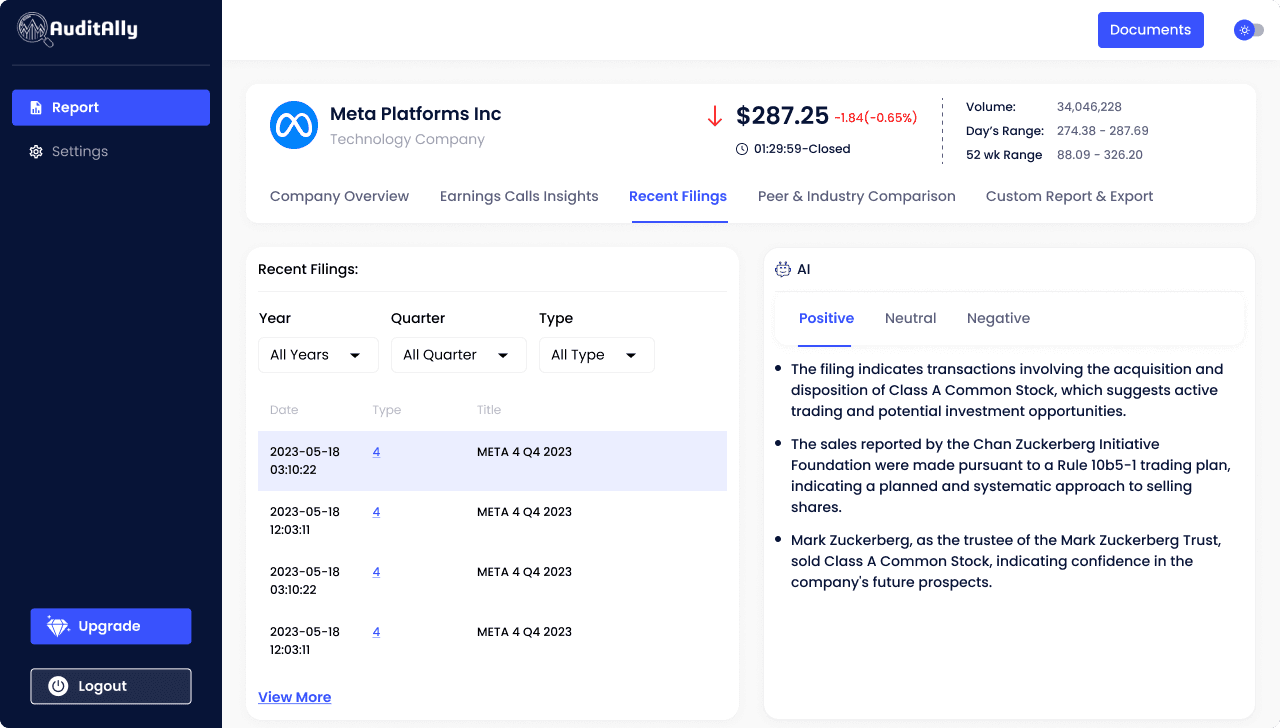Click the Settings gear icon in sidebar
Image resolution: width=1280 pixels, height=728 pixels.
pos(36,152)
